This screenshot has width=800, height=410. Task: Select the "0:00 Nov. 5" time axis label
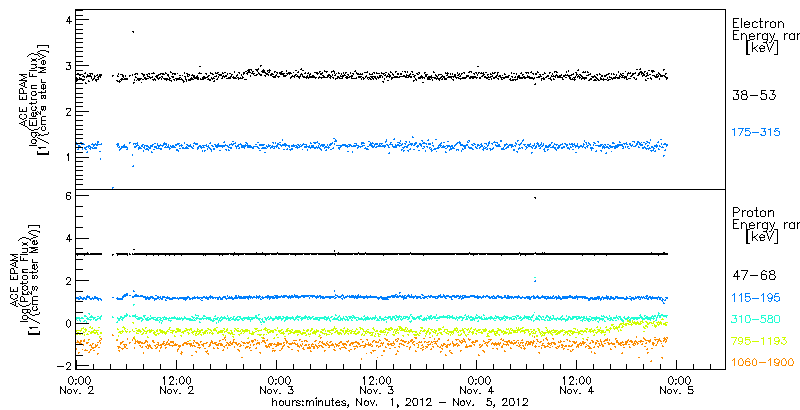[676, 386]
